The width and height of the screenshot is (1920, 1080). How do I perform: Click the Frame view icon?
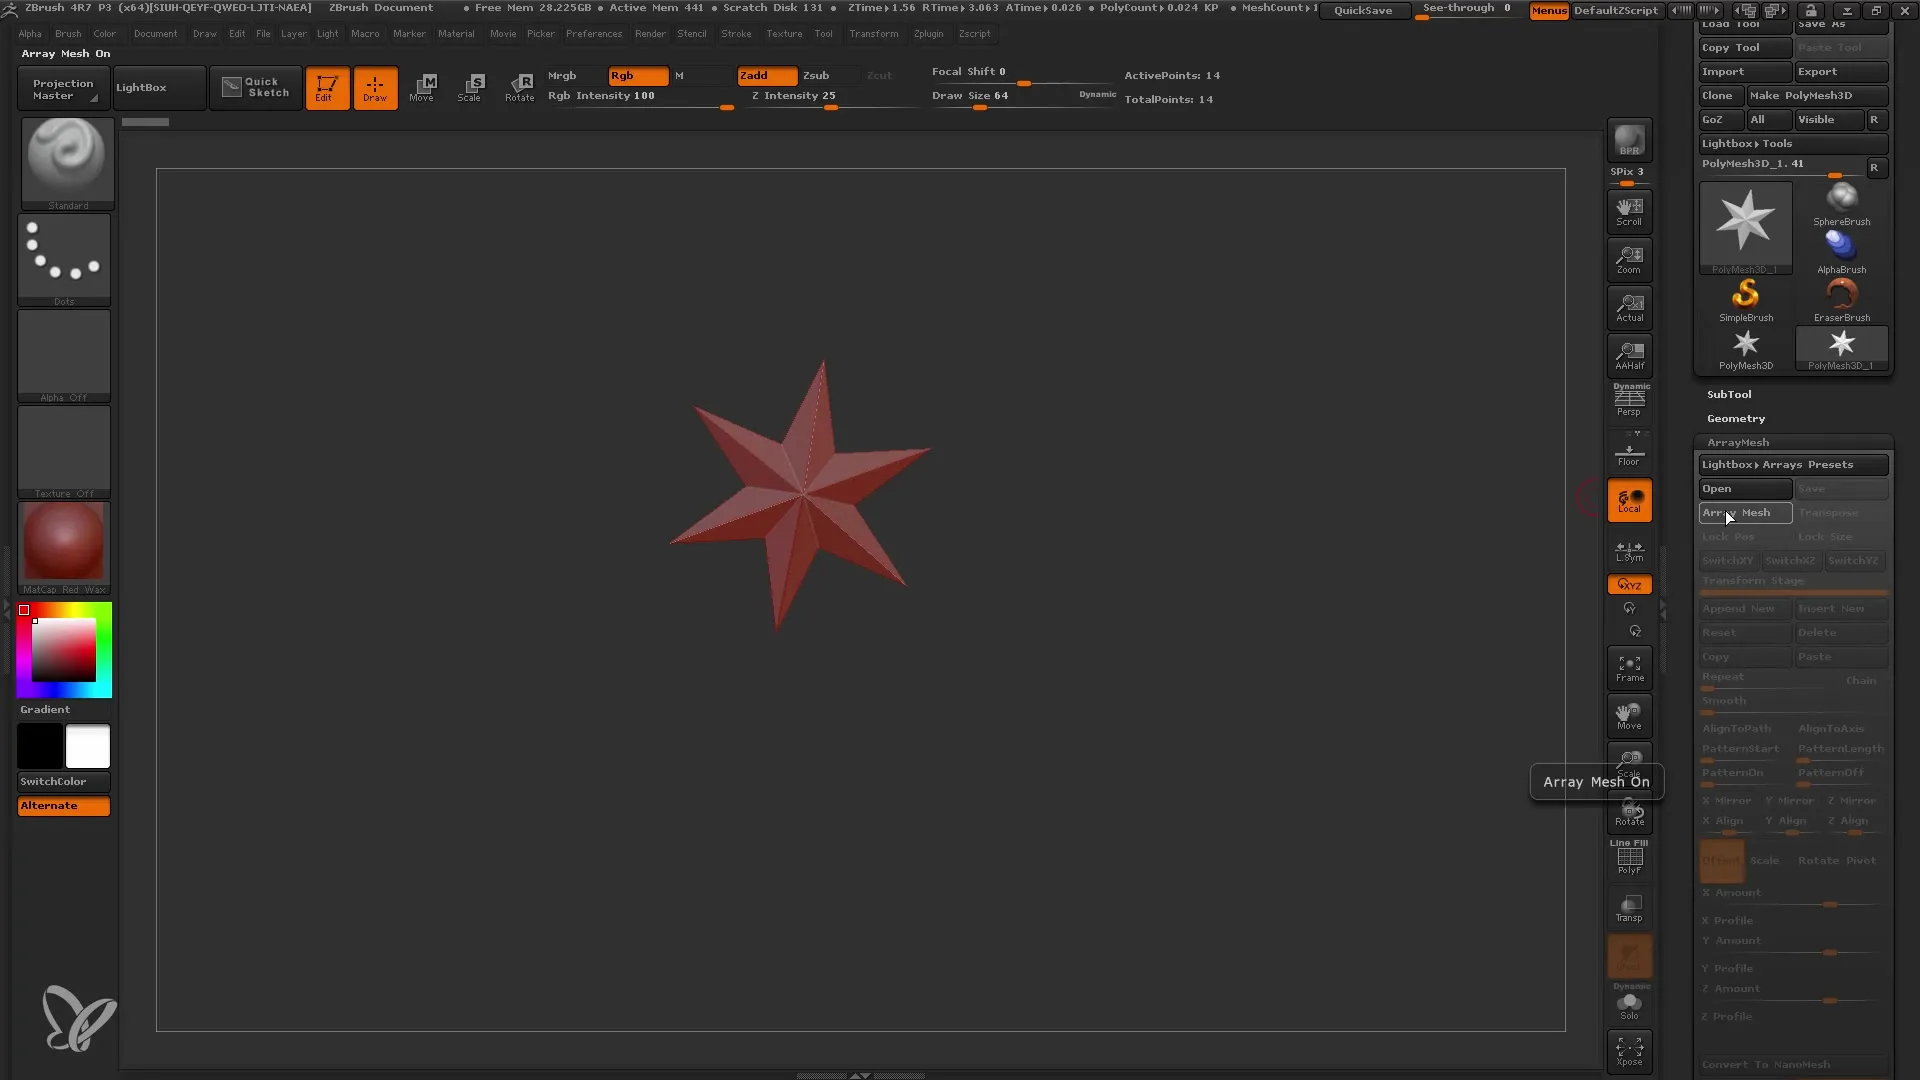pos(1629,666)
